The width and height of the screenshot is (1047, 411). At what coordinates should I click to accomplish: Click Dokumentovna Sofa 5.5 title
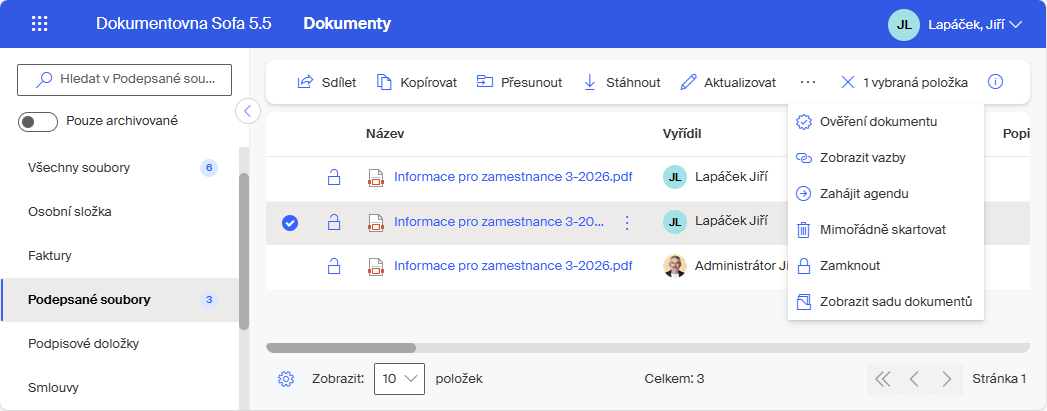tap(184, 23)
